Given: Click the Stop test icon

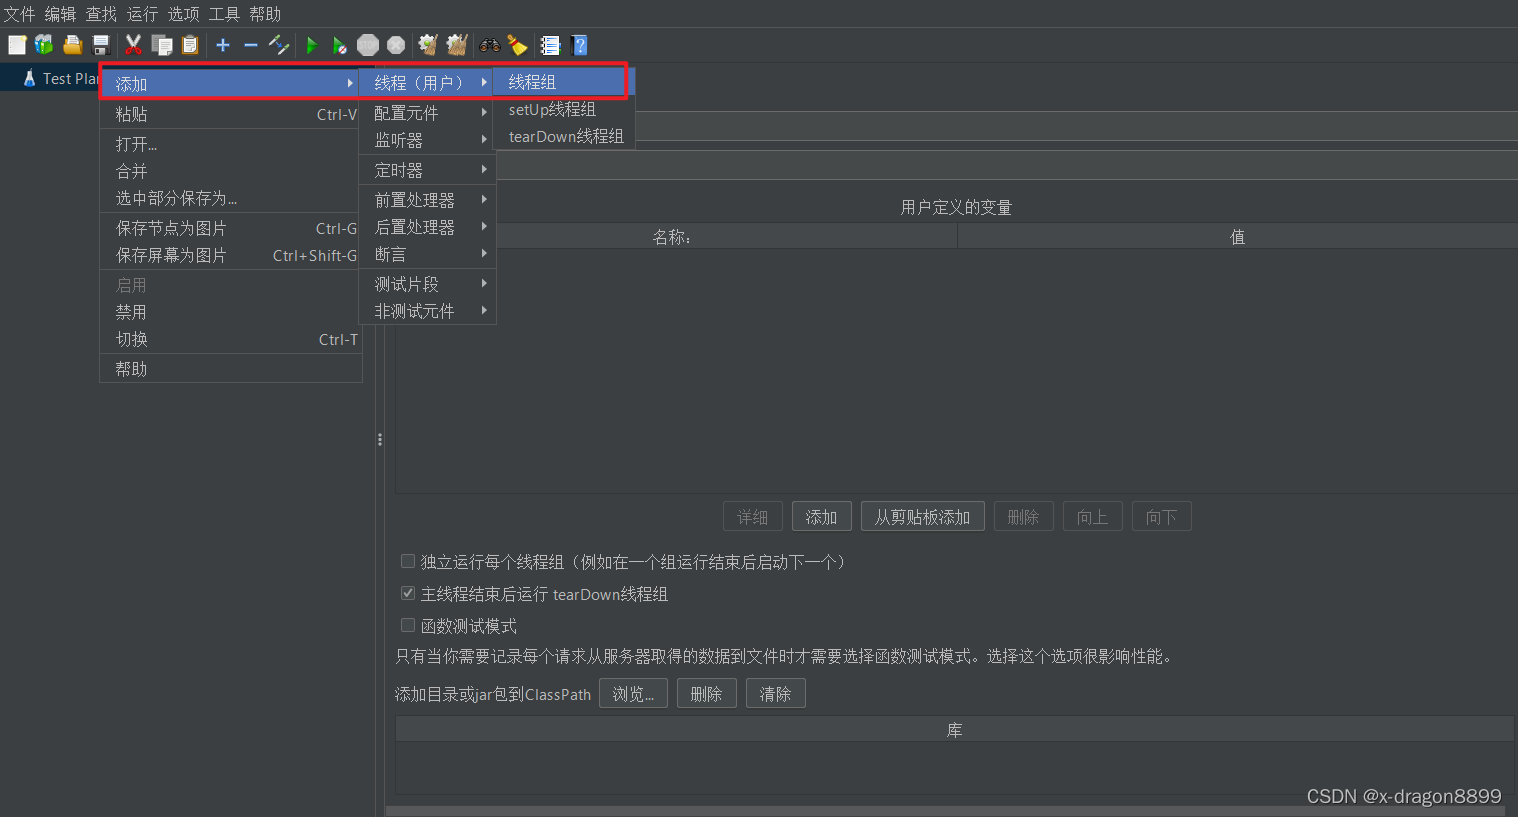Looking at the screenshot, I should click(368, 45).
